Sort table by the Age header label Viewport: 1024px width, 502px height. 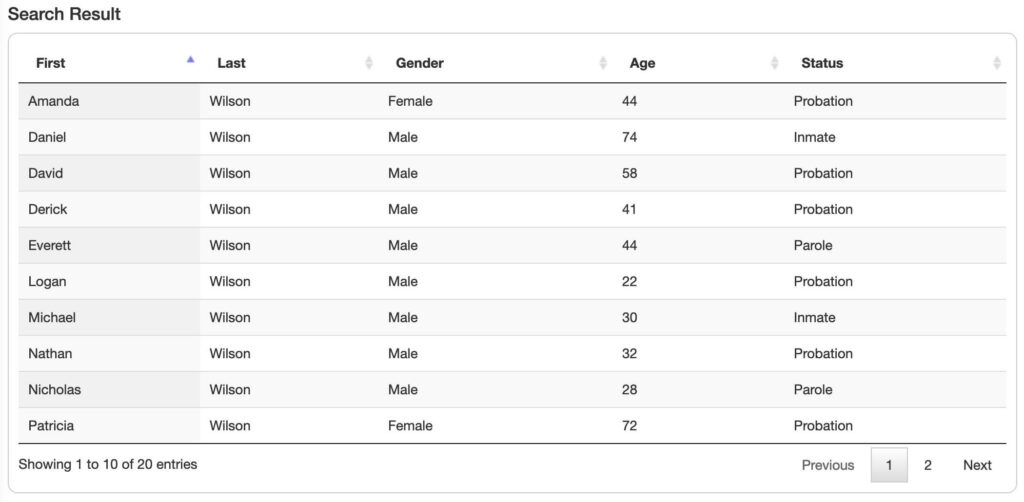point(643,63)
